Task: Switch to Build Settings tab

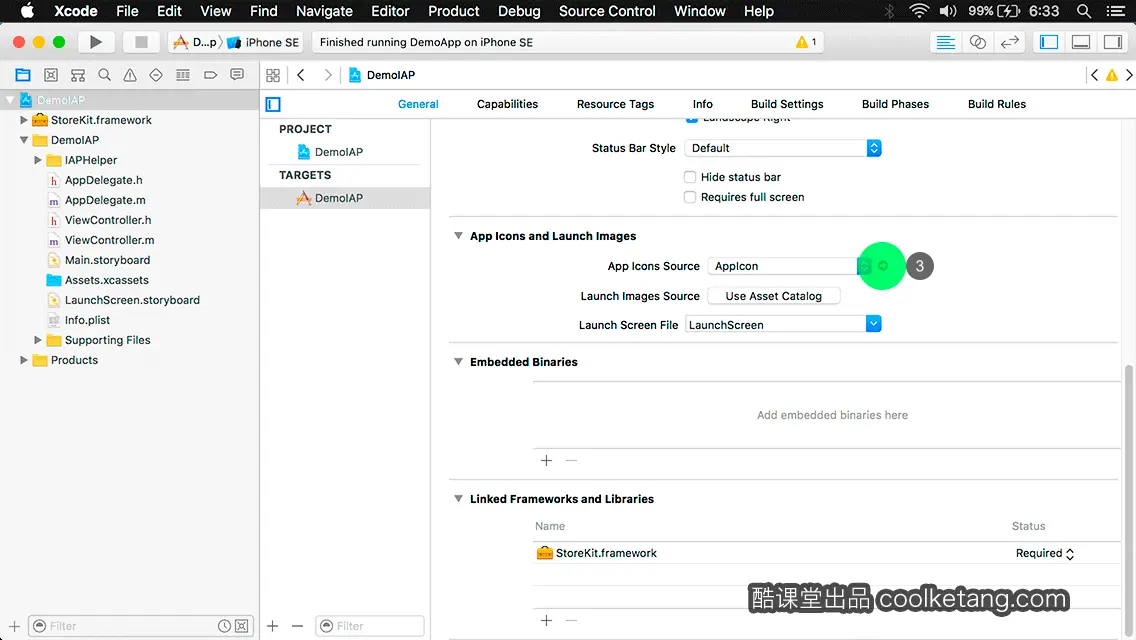Action: click(787, 104)
